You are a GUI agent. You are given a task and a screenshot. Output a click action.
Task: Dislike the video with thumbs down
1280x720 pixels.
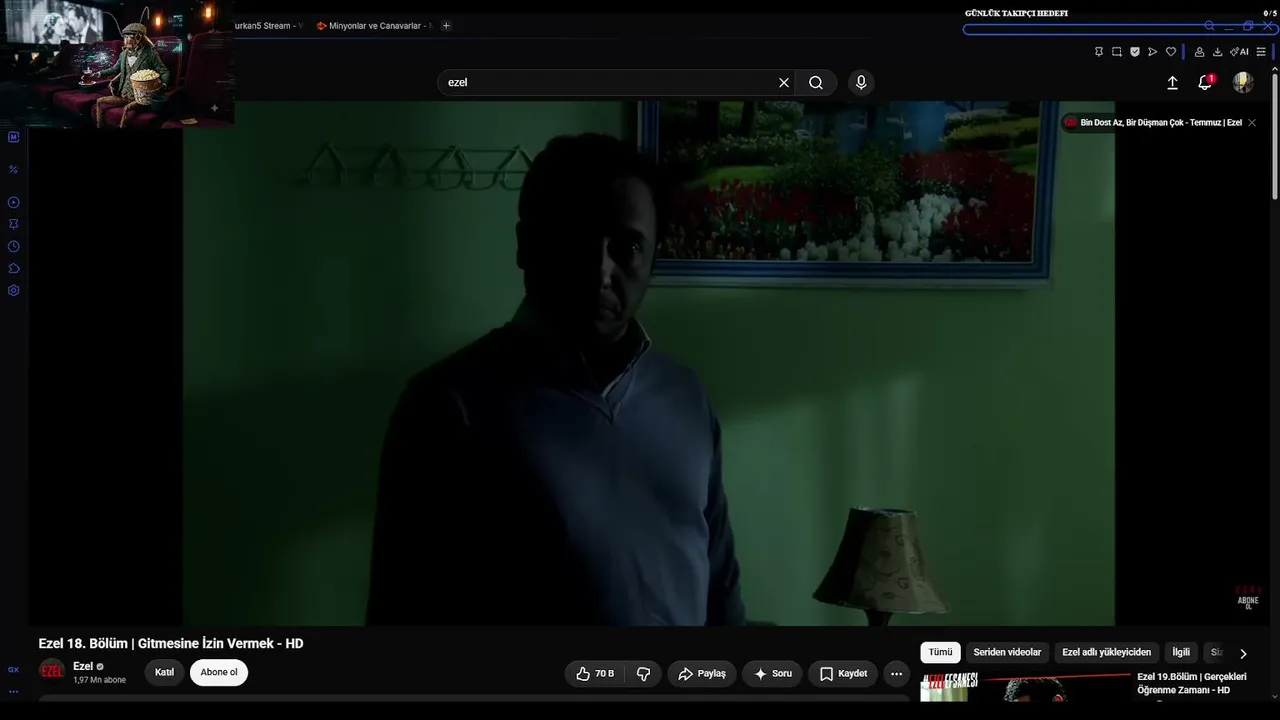click(x=643, y=674)
